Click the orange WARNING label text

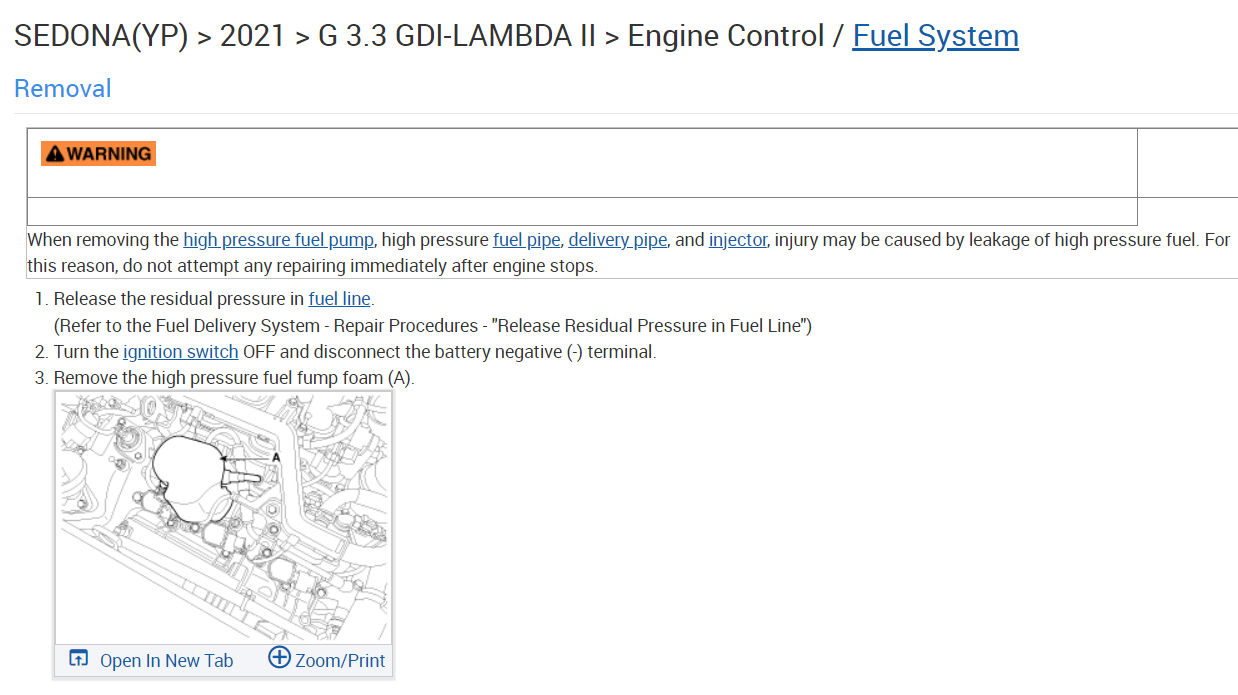coord(109,154)
